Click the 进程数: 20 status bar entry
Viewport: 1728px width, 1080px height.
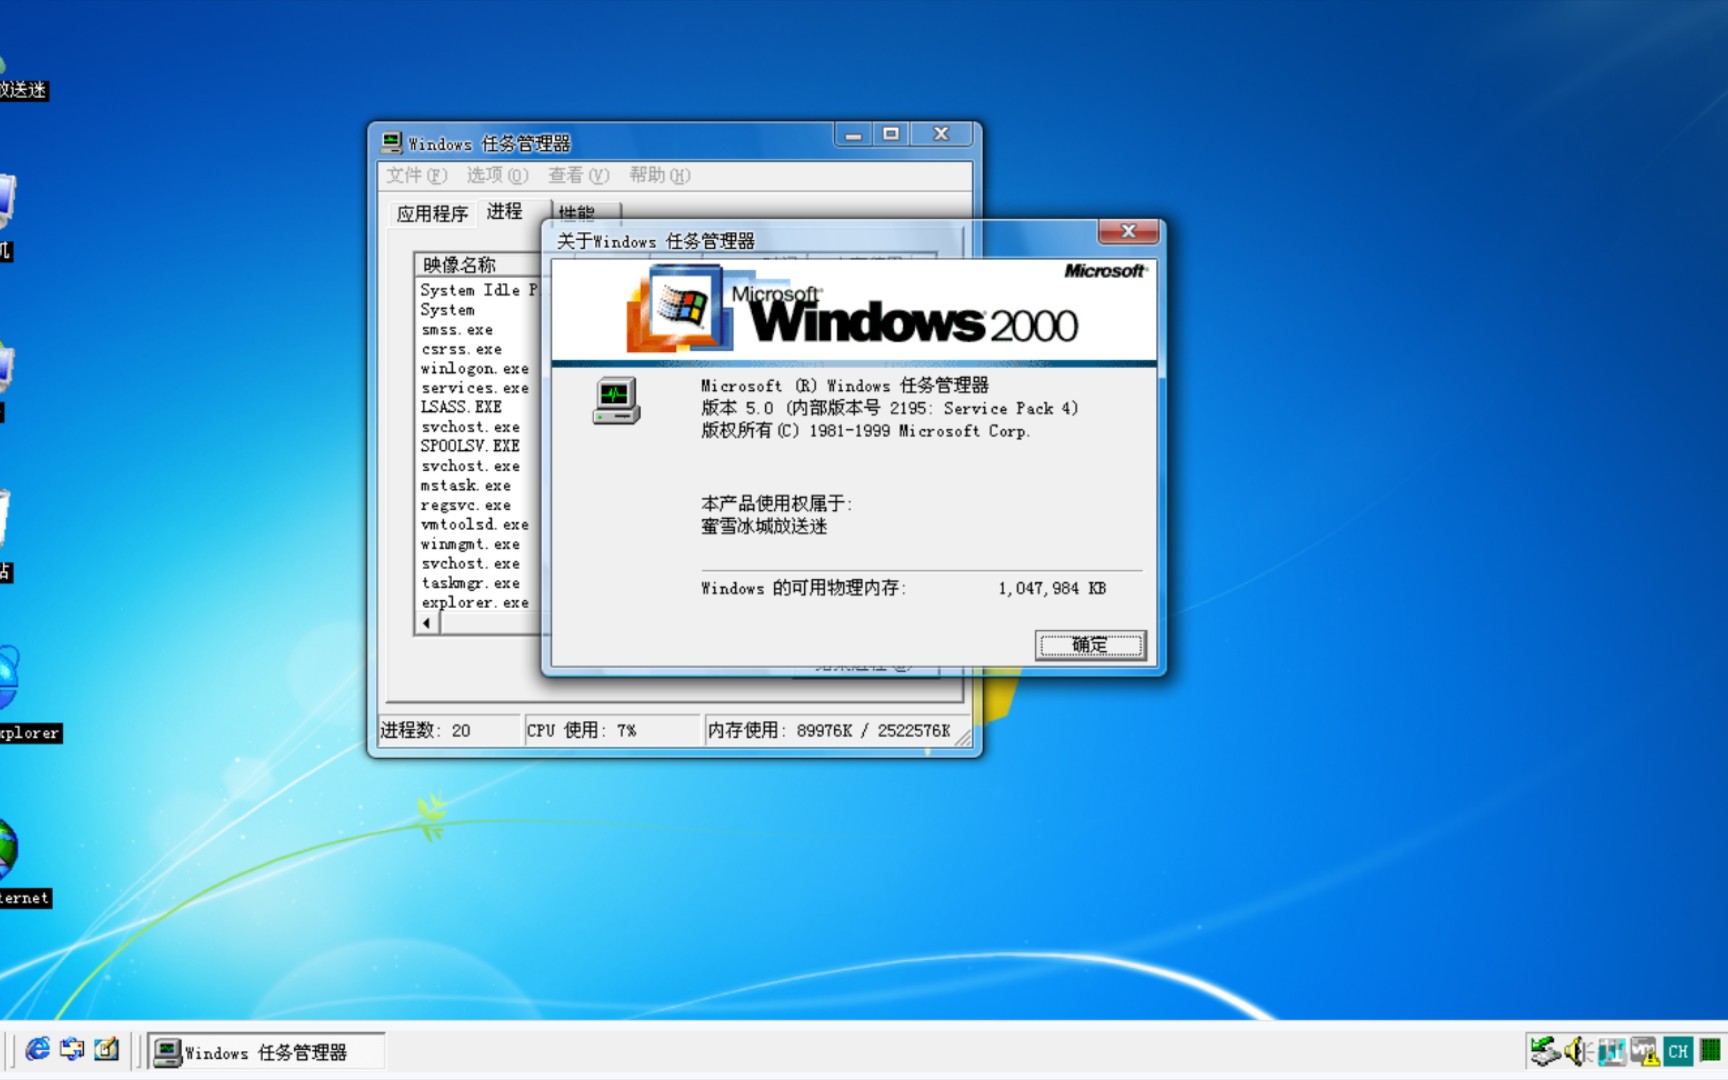(448, 730)
